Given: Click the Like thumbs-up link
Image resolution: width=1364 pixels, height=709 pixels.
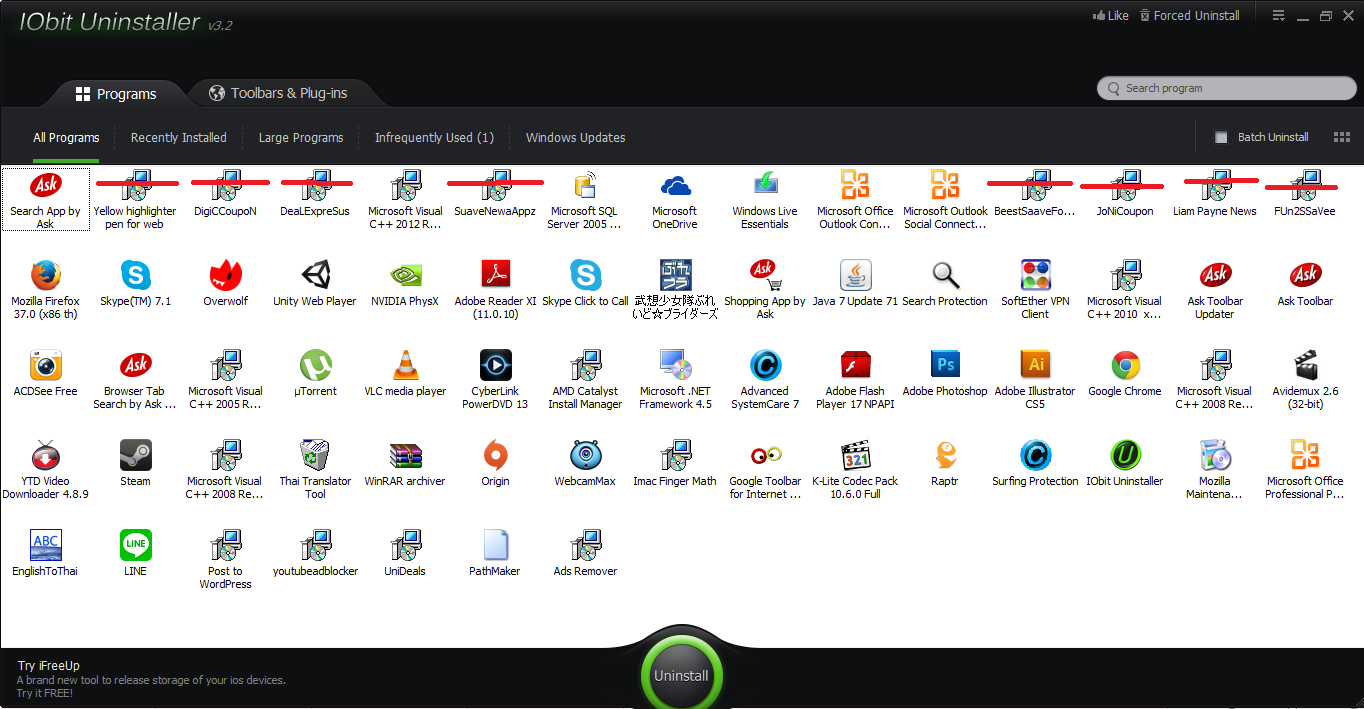Looking at the screenshot, I should [1111, 15].
